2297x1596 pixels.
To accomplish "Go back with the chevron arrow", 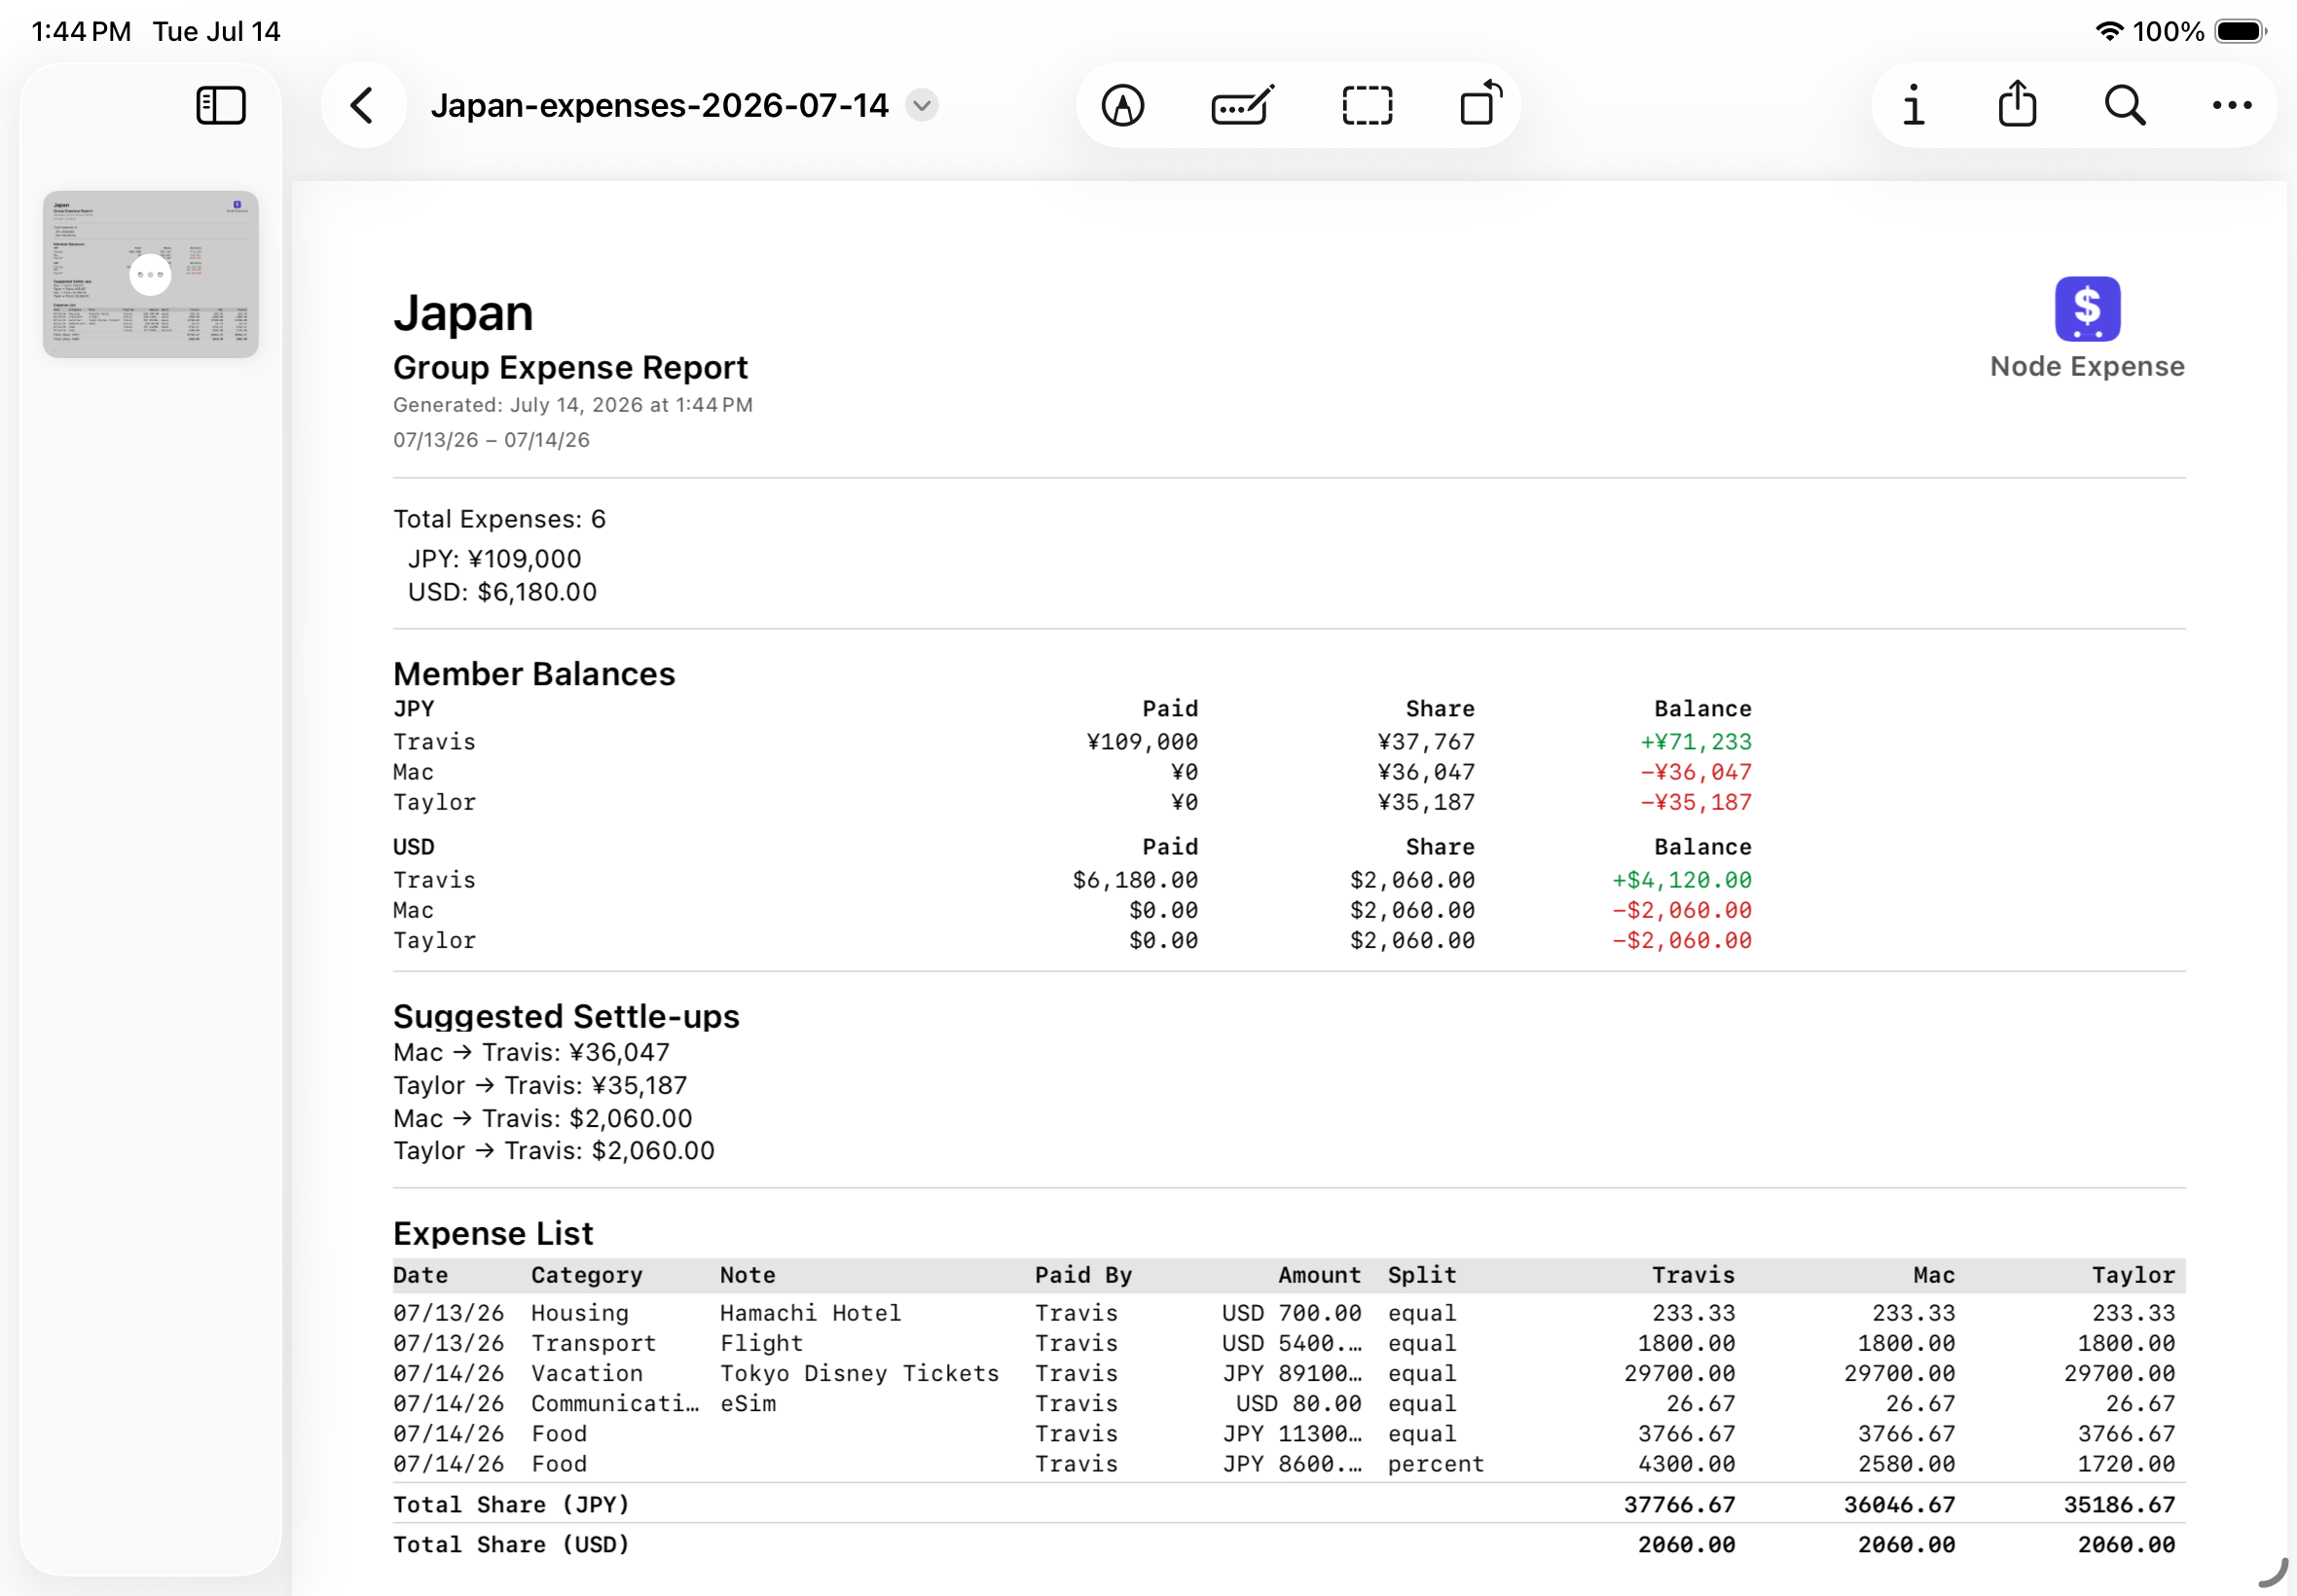I will tap(362, 105).
